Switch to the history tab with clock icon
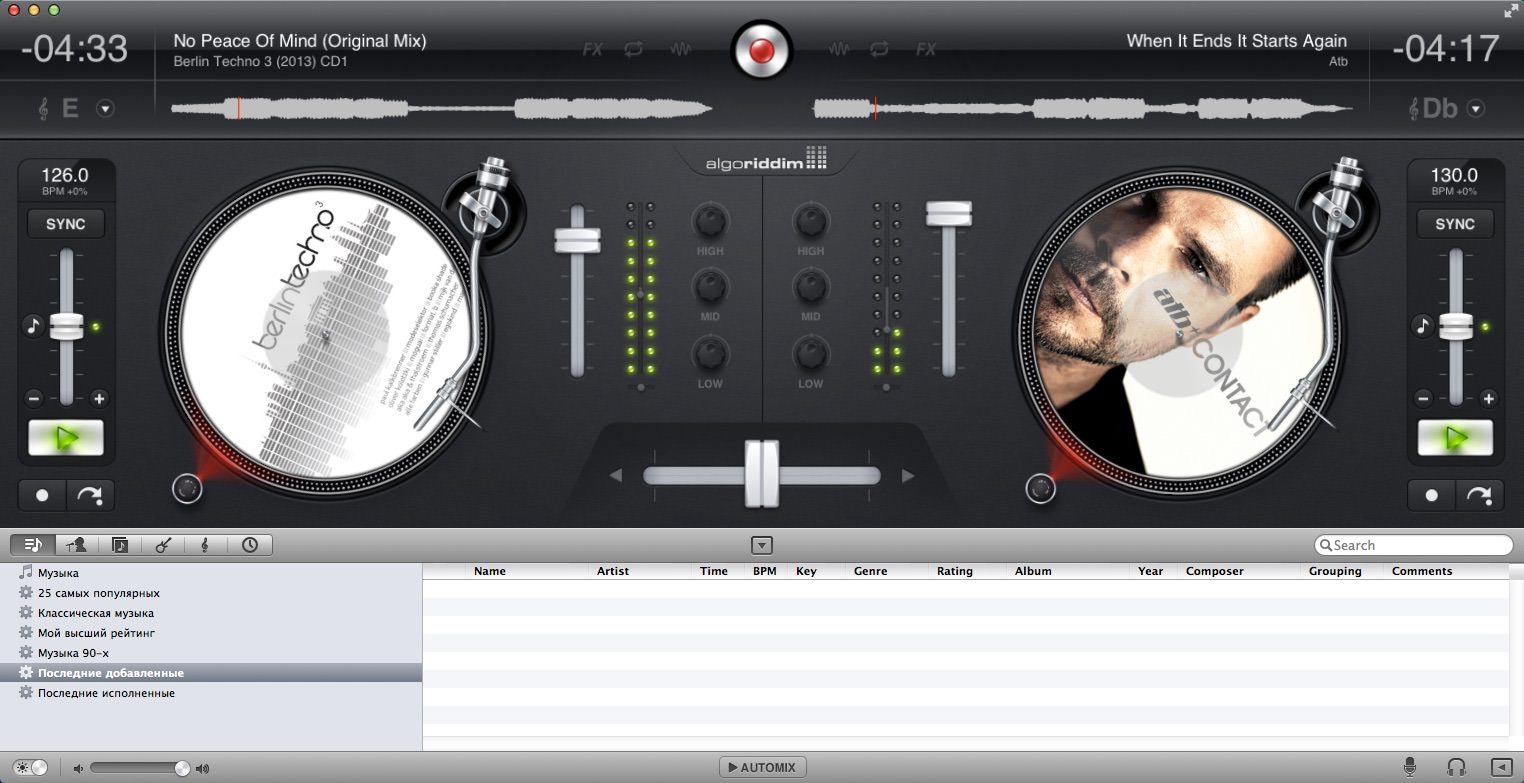This screenshot has width=1524, height=783. point(250,545)
